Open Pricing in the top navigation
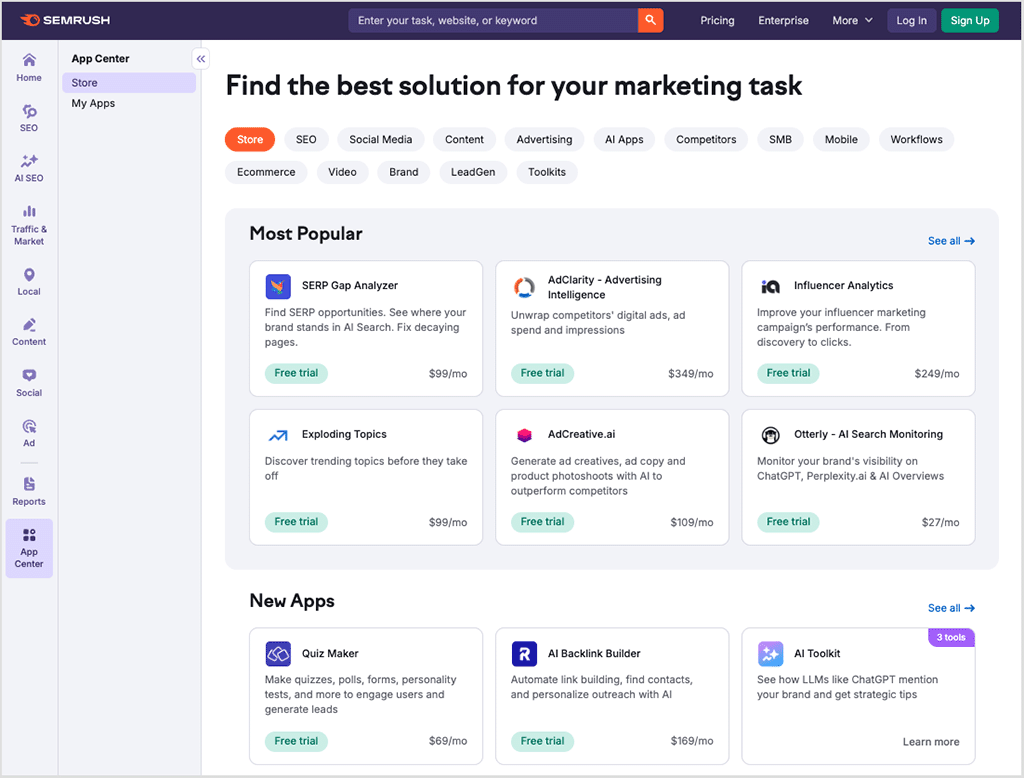This screenshot has width=1024, height=778. click(717, 20)
